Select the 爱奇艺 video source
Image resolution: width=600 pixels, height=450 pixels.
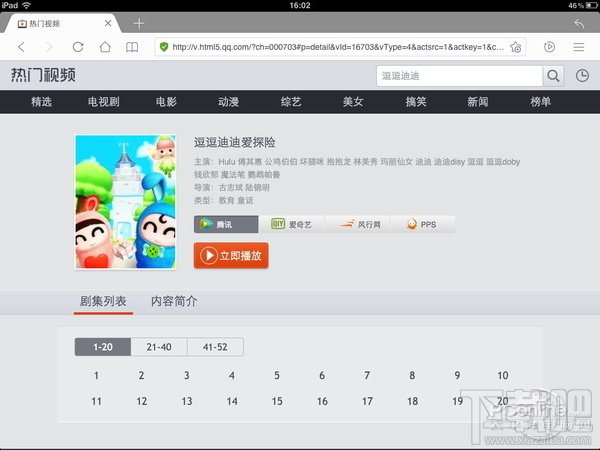click(x=292, y=224)
